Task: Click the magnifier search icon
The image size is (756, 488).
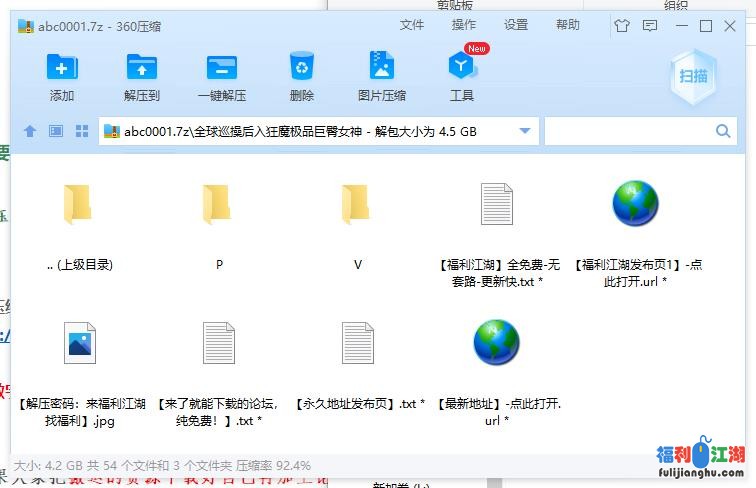Action: pos(723,131)
